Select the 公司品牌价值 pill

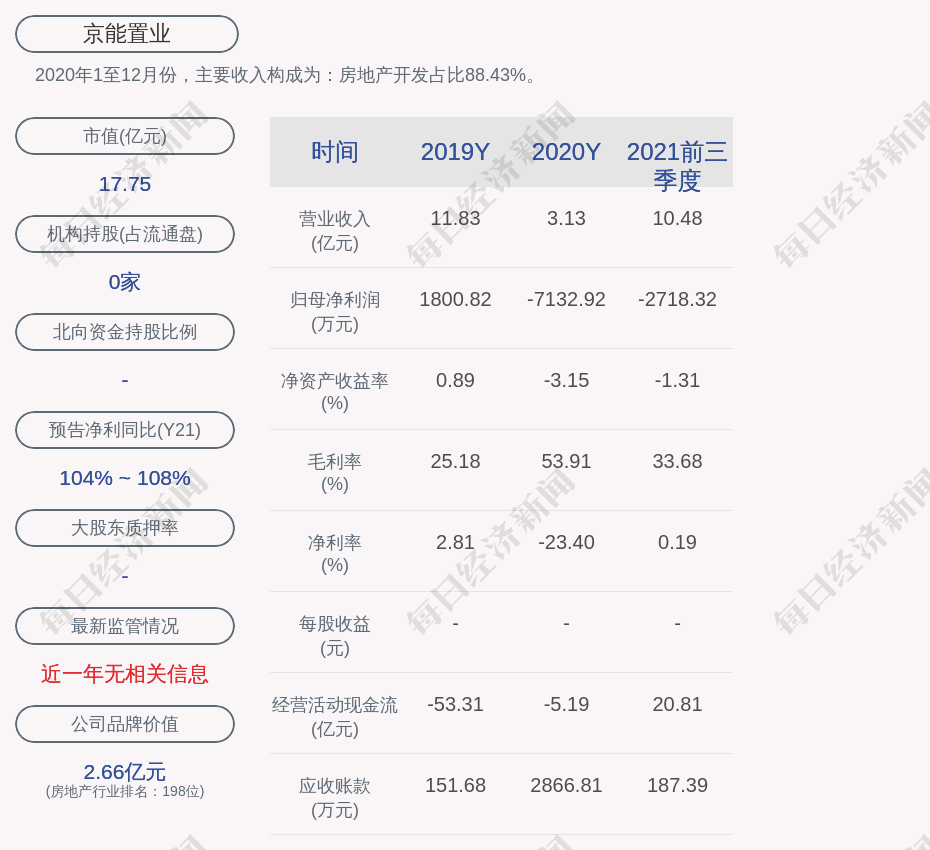click(125, 724)
